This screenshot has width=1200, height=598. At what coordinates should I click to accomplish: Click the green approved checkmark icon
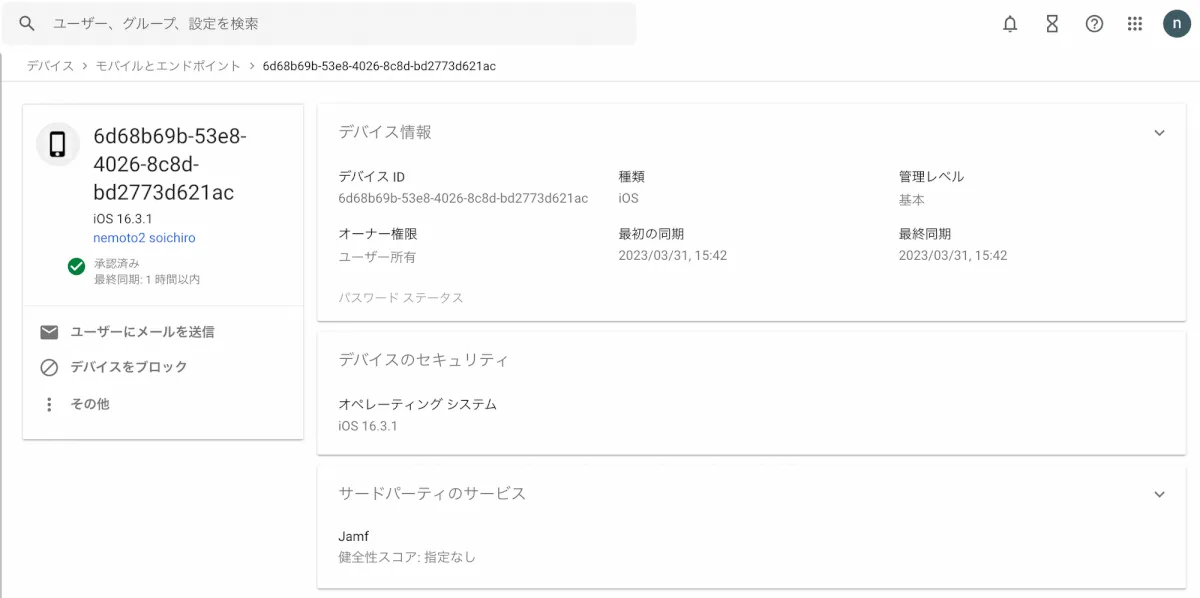click(x=76, y=266)
